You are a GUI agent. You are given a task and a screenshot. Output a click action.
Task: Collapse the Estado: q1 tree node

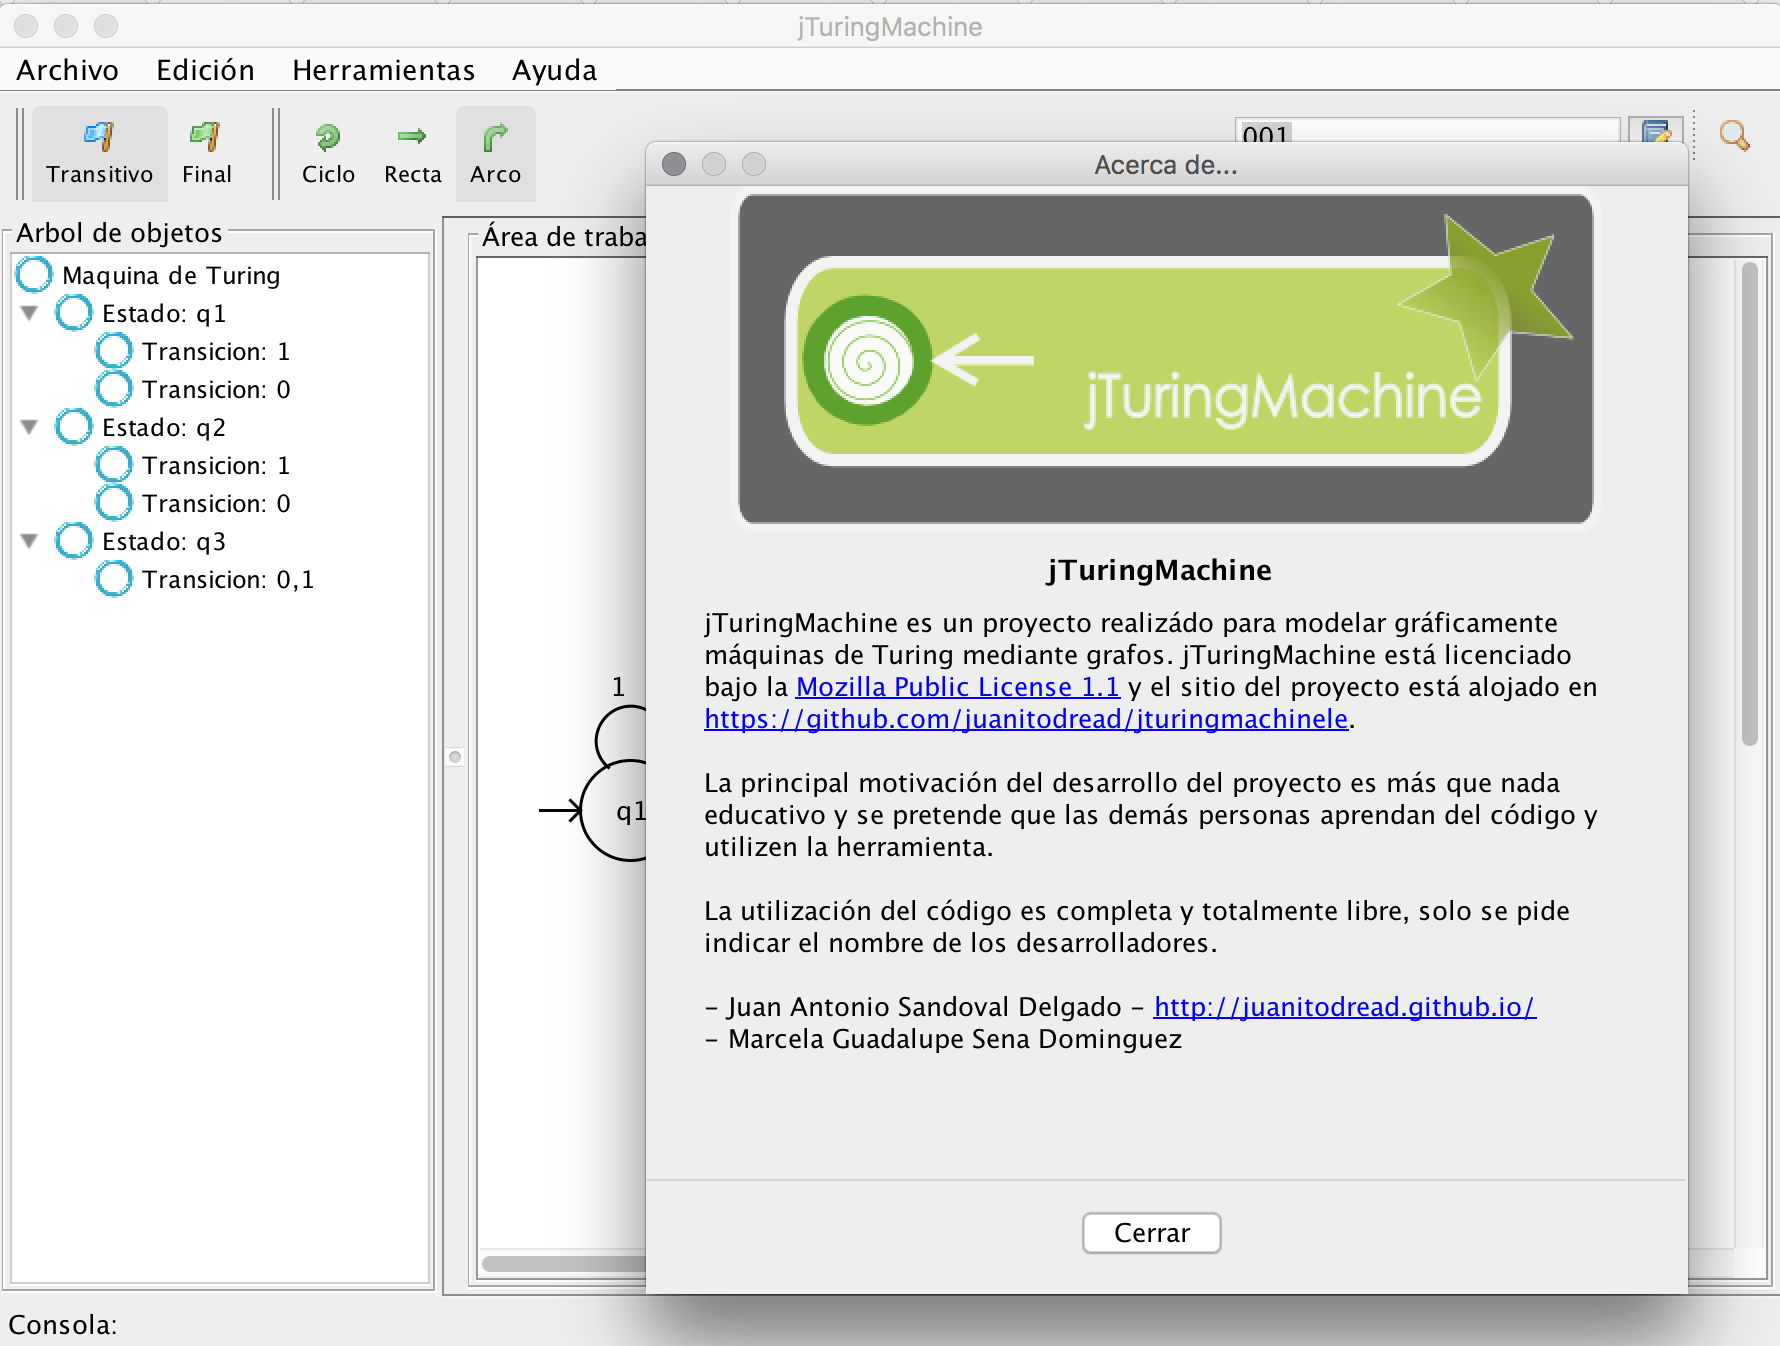[30, 313]
